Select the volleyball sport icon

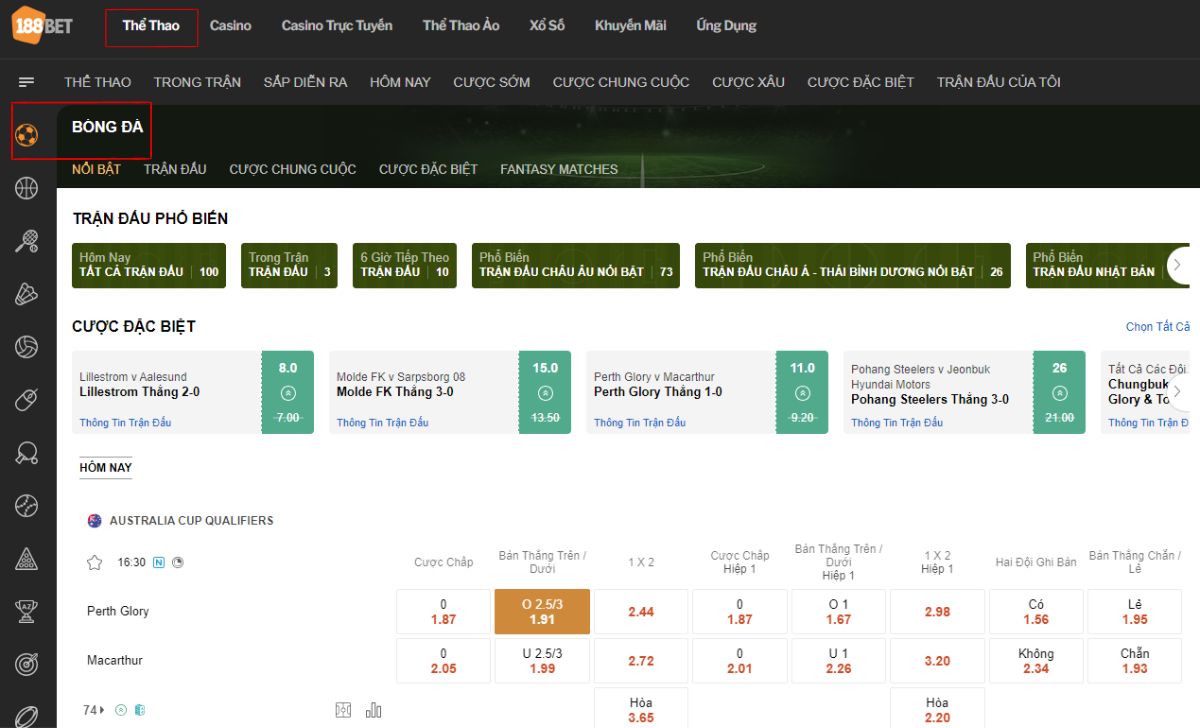25,347
